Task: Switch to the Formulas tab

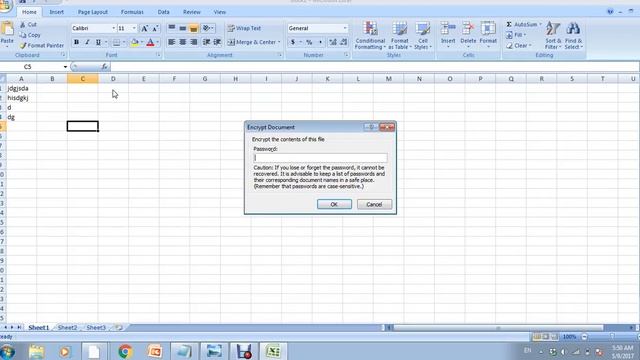Action: click(x=132, y=12)
